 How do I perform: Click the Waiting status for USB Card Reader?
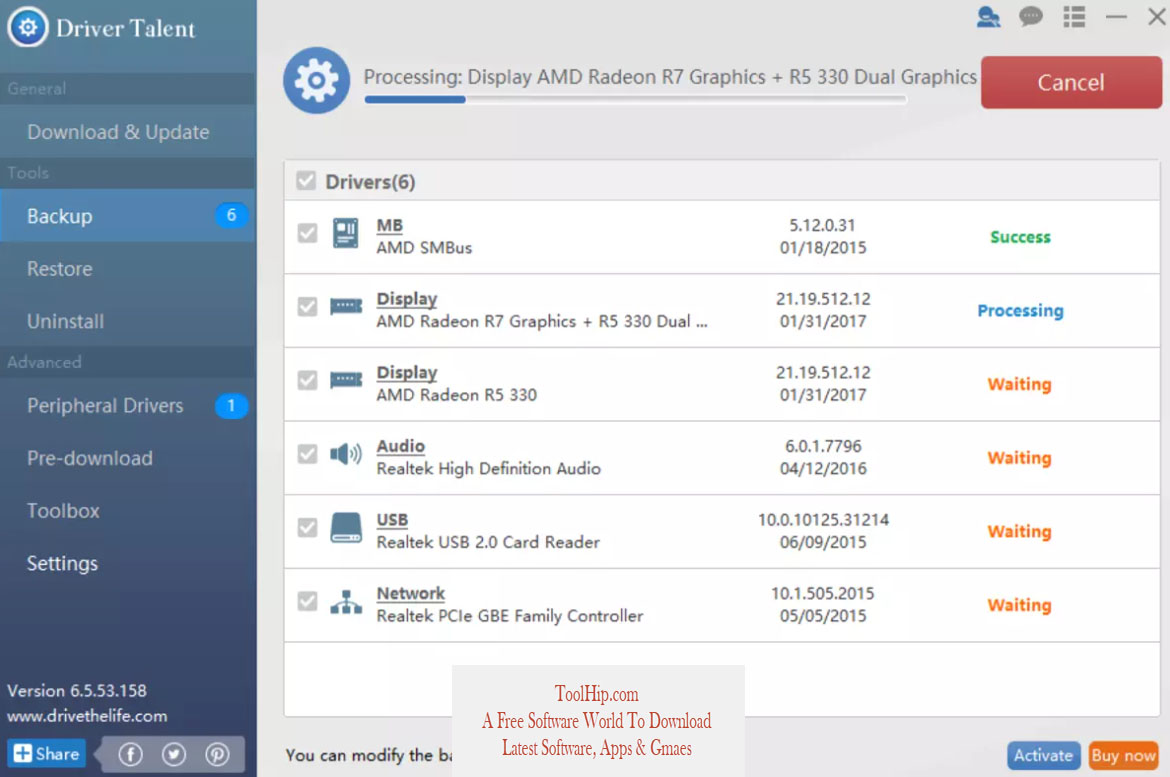point(1019,531)
